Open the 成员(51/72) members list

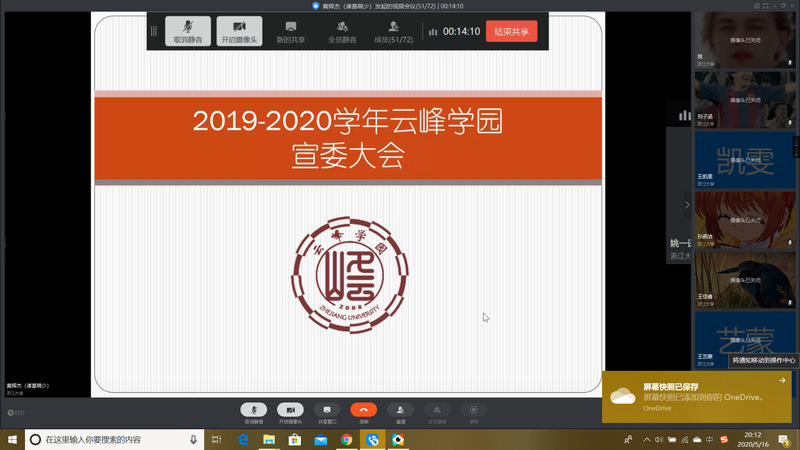click(393, 32)
